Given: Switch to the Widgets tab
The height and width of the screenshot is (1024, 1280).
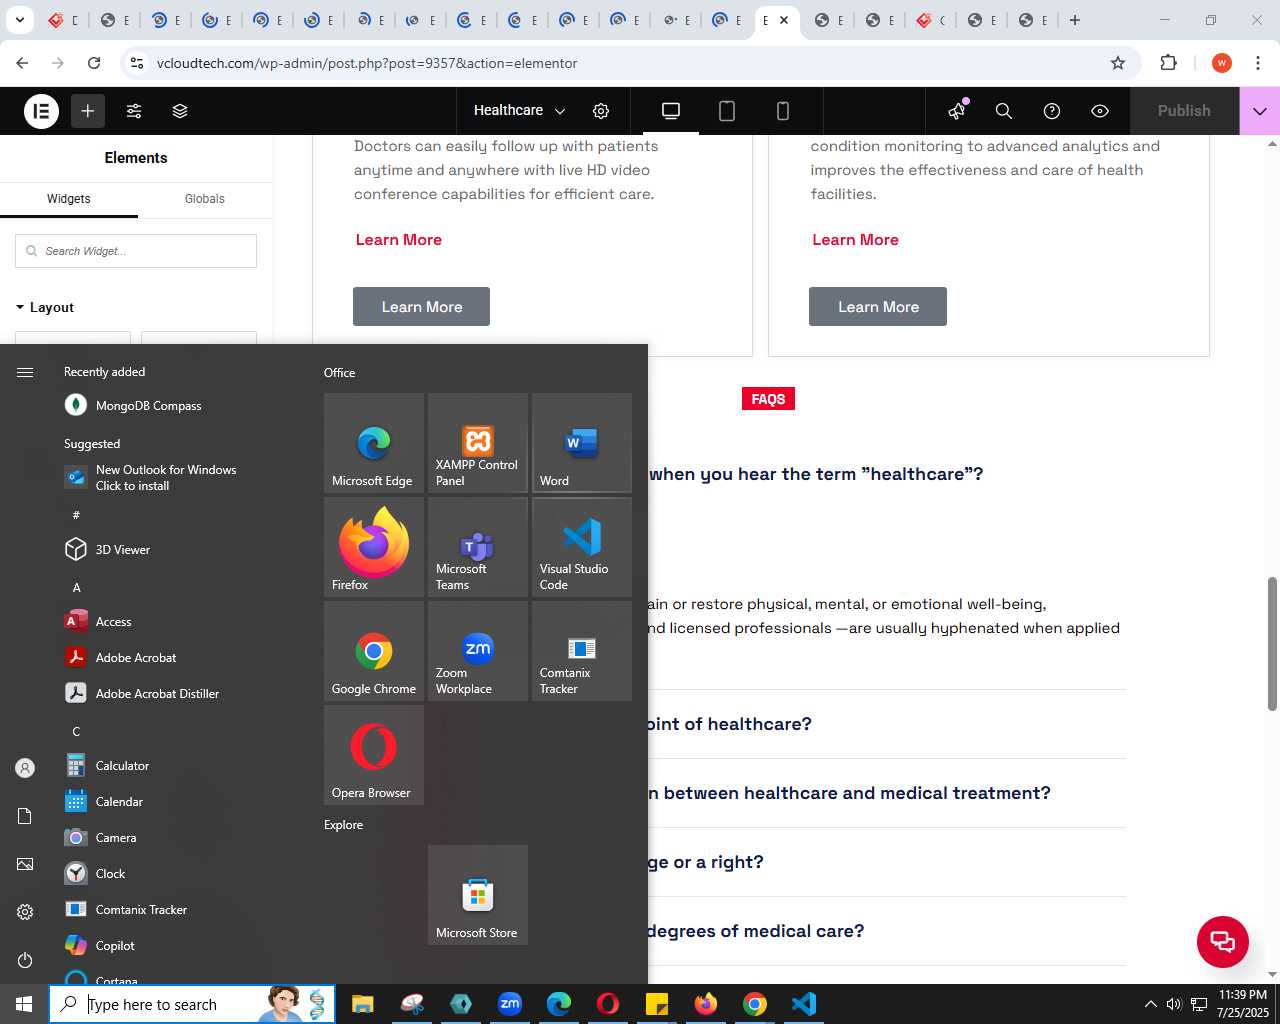Looking at the screenshot, I should pos(69,199).
